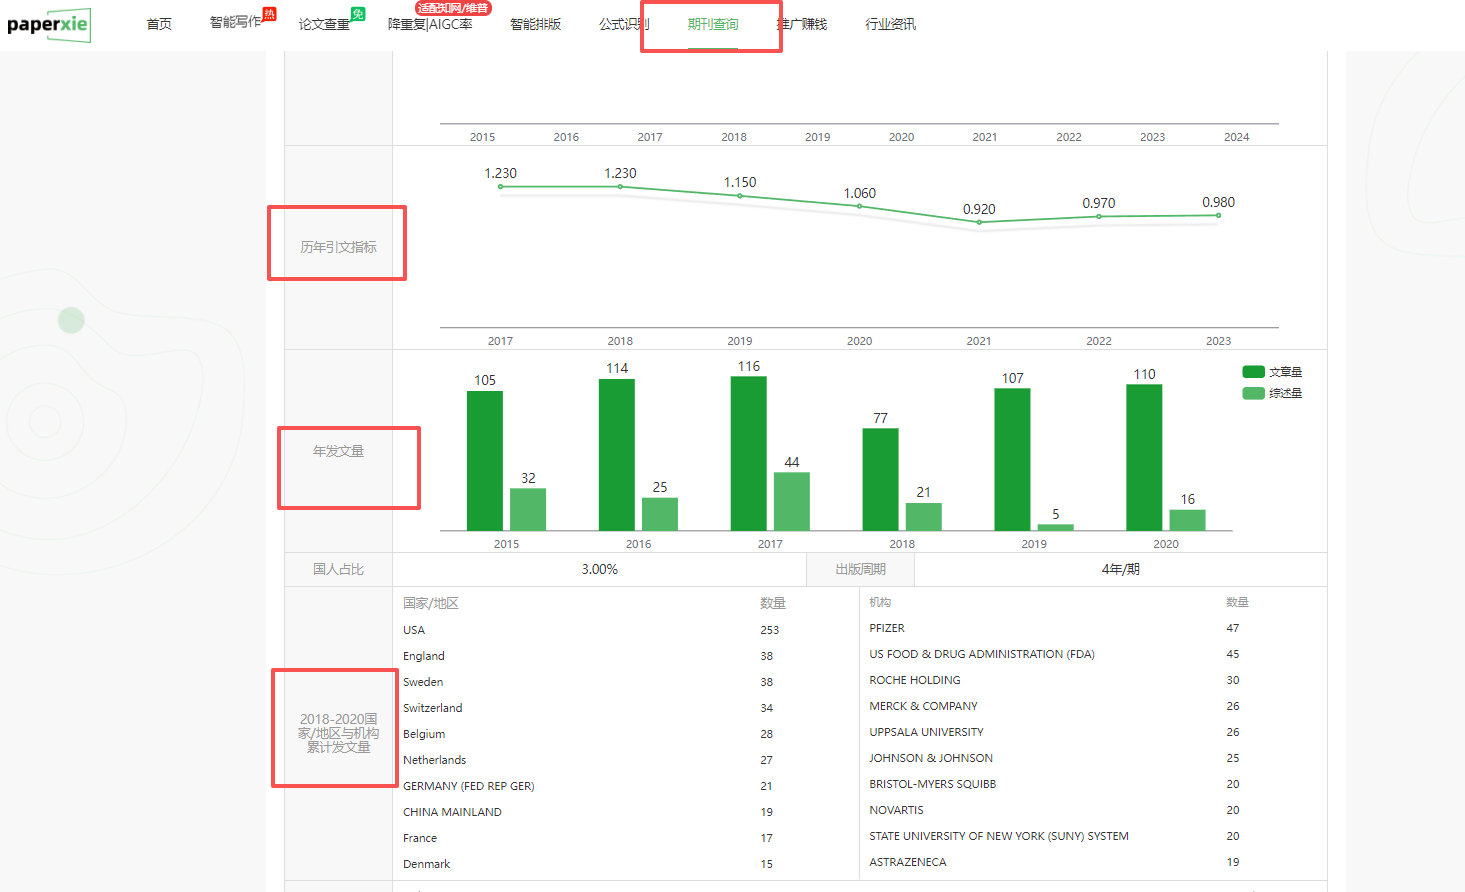Open 行业资讯 in the top navigation
The width and height of the screenshot is (1465, 892).
(890, 24)
